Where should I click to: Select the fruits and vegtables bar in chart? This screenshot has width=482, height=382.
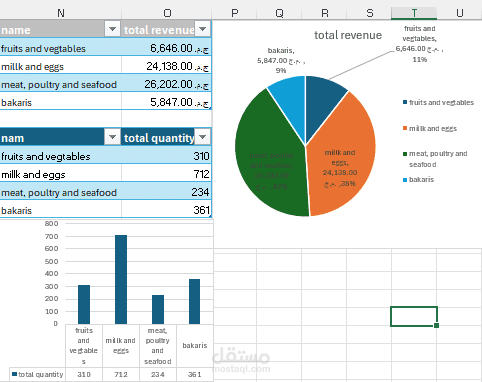(x=84, y=304)
